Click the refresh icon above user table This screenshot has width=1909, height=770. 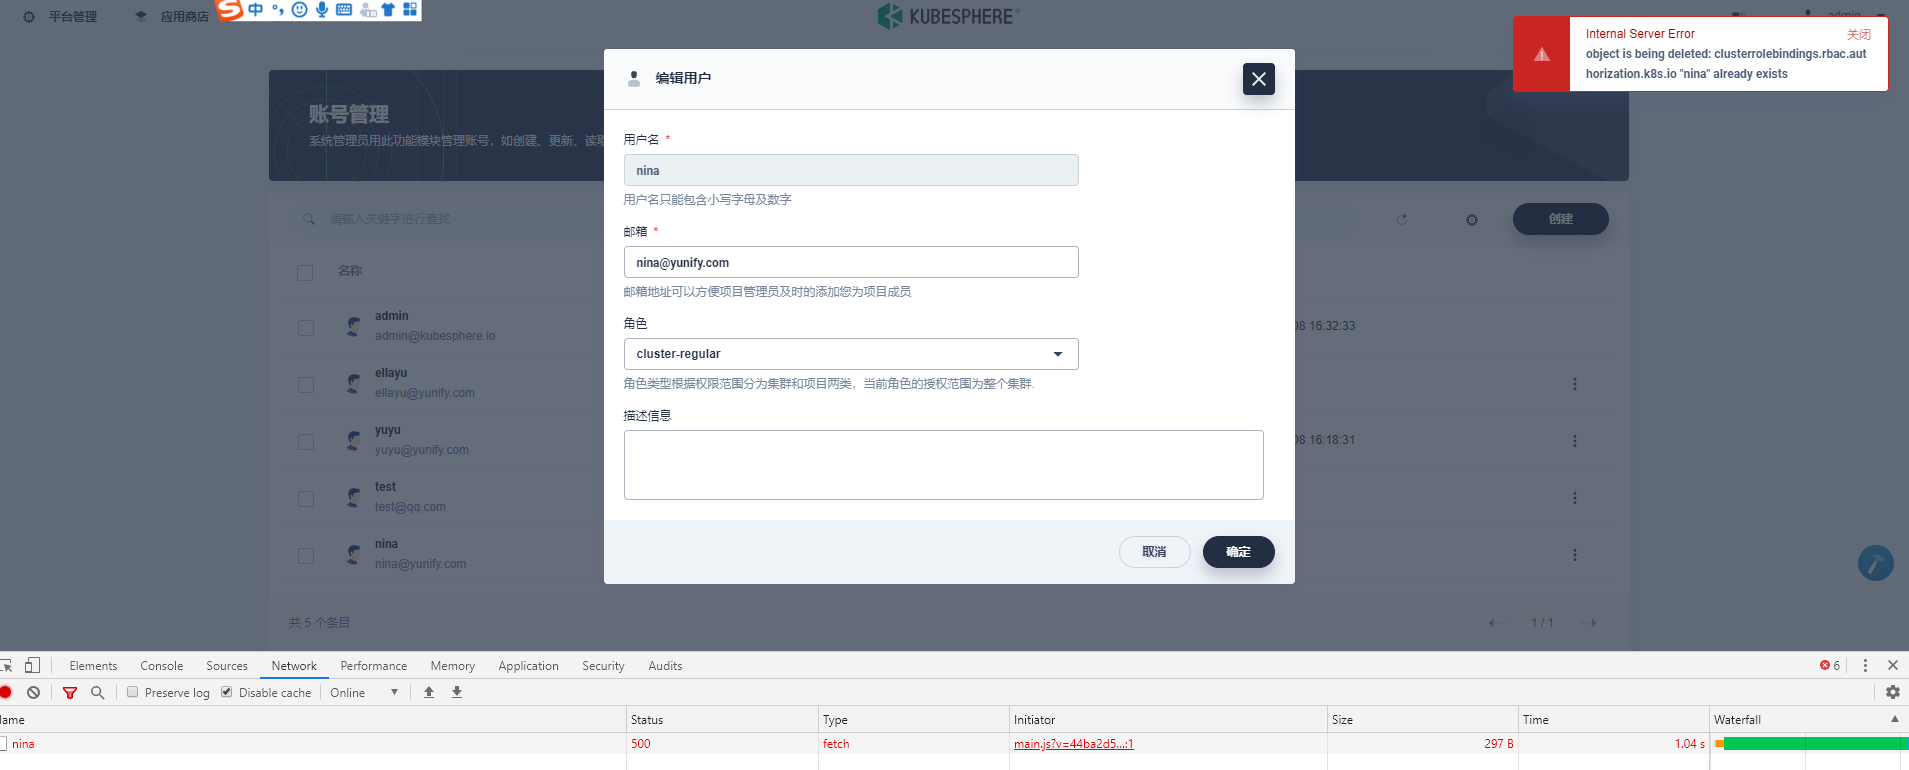pyautogui.click(x=1402, y=219)
